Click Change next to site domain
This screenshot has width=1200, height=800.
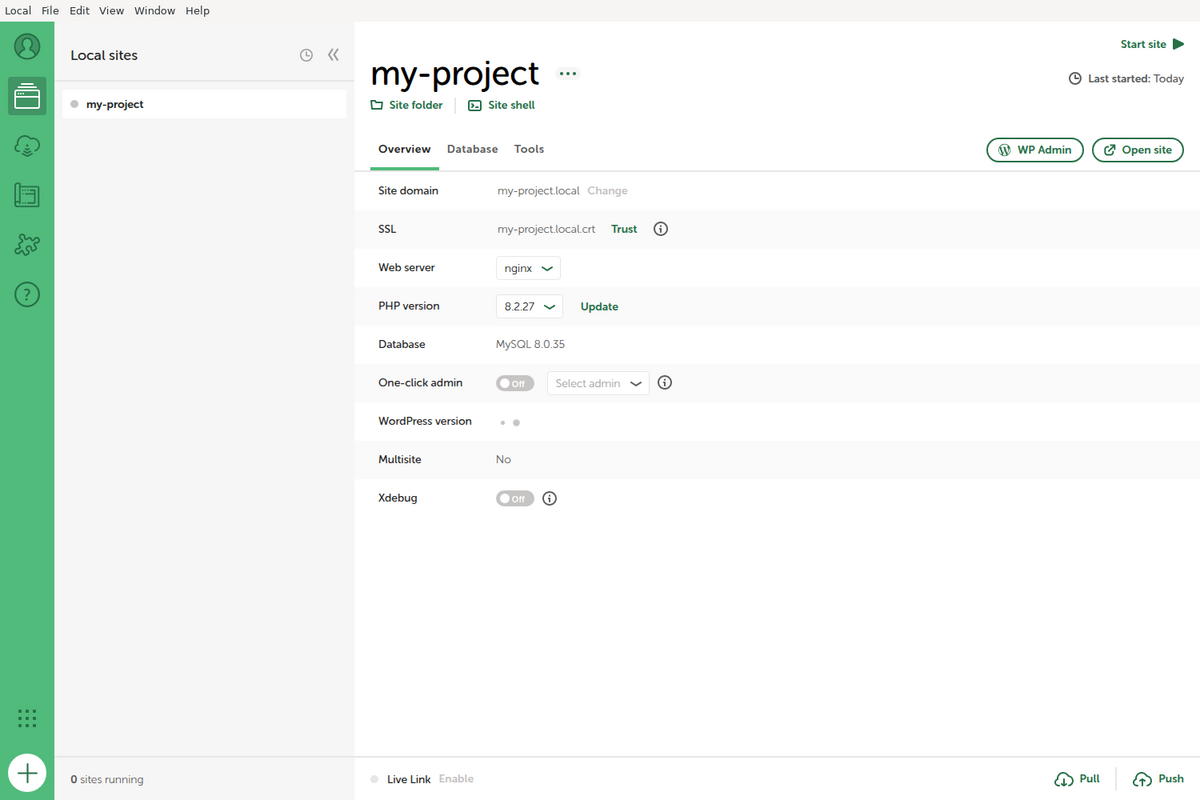pos(607,190)
